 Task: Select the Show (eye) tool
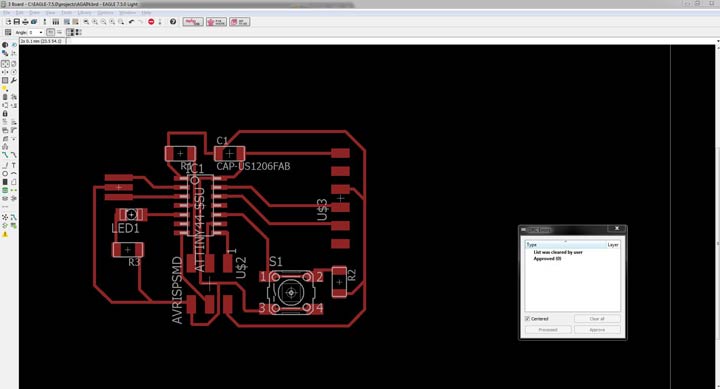point(14,45)
